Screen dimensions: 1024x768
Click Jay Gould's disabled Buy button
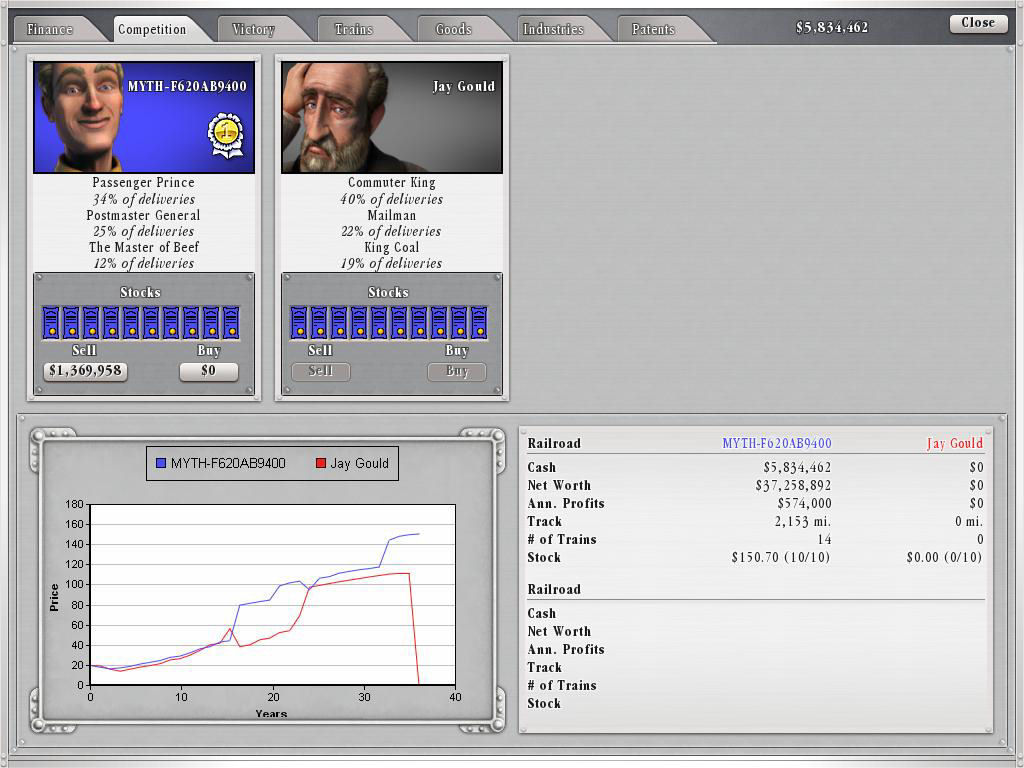tap(456, 372)
